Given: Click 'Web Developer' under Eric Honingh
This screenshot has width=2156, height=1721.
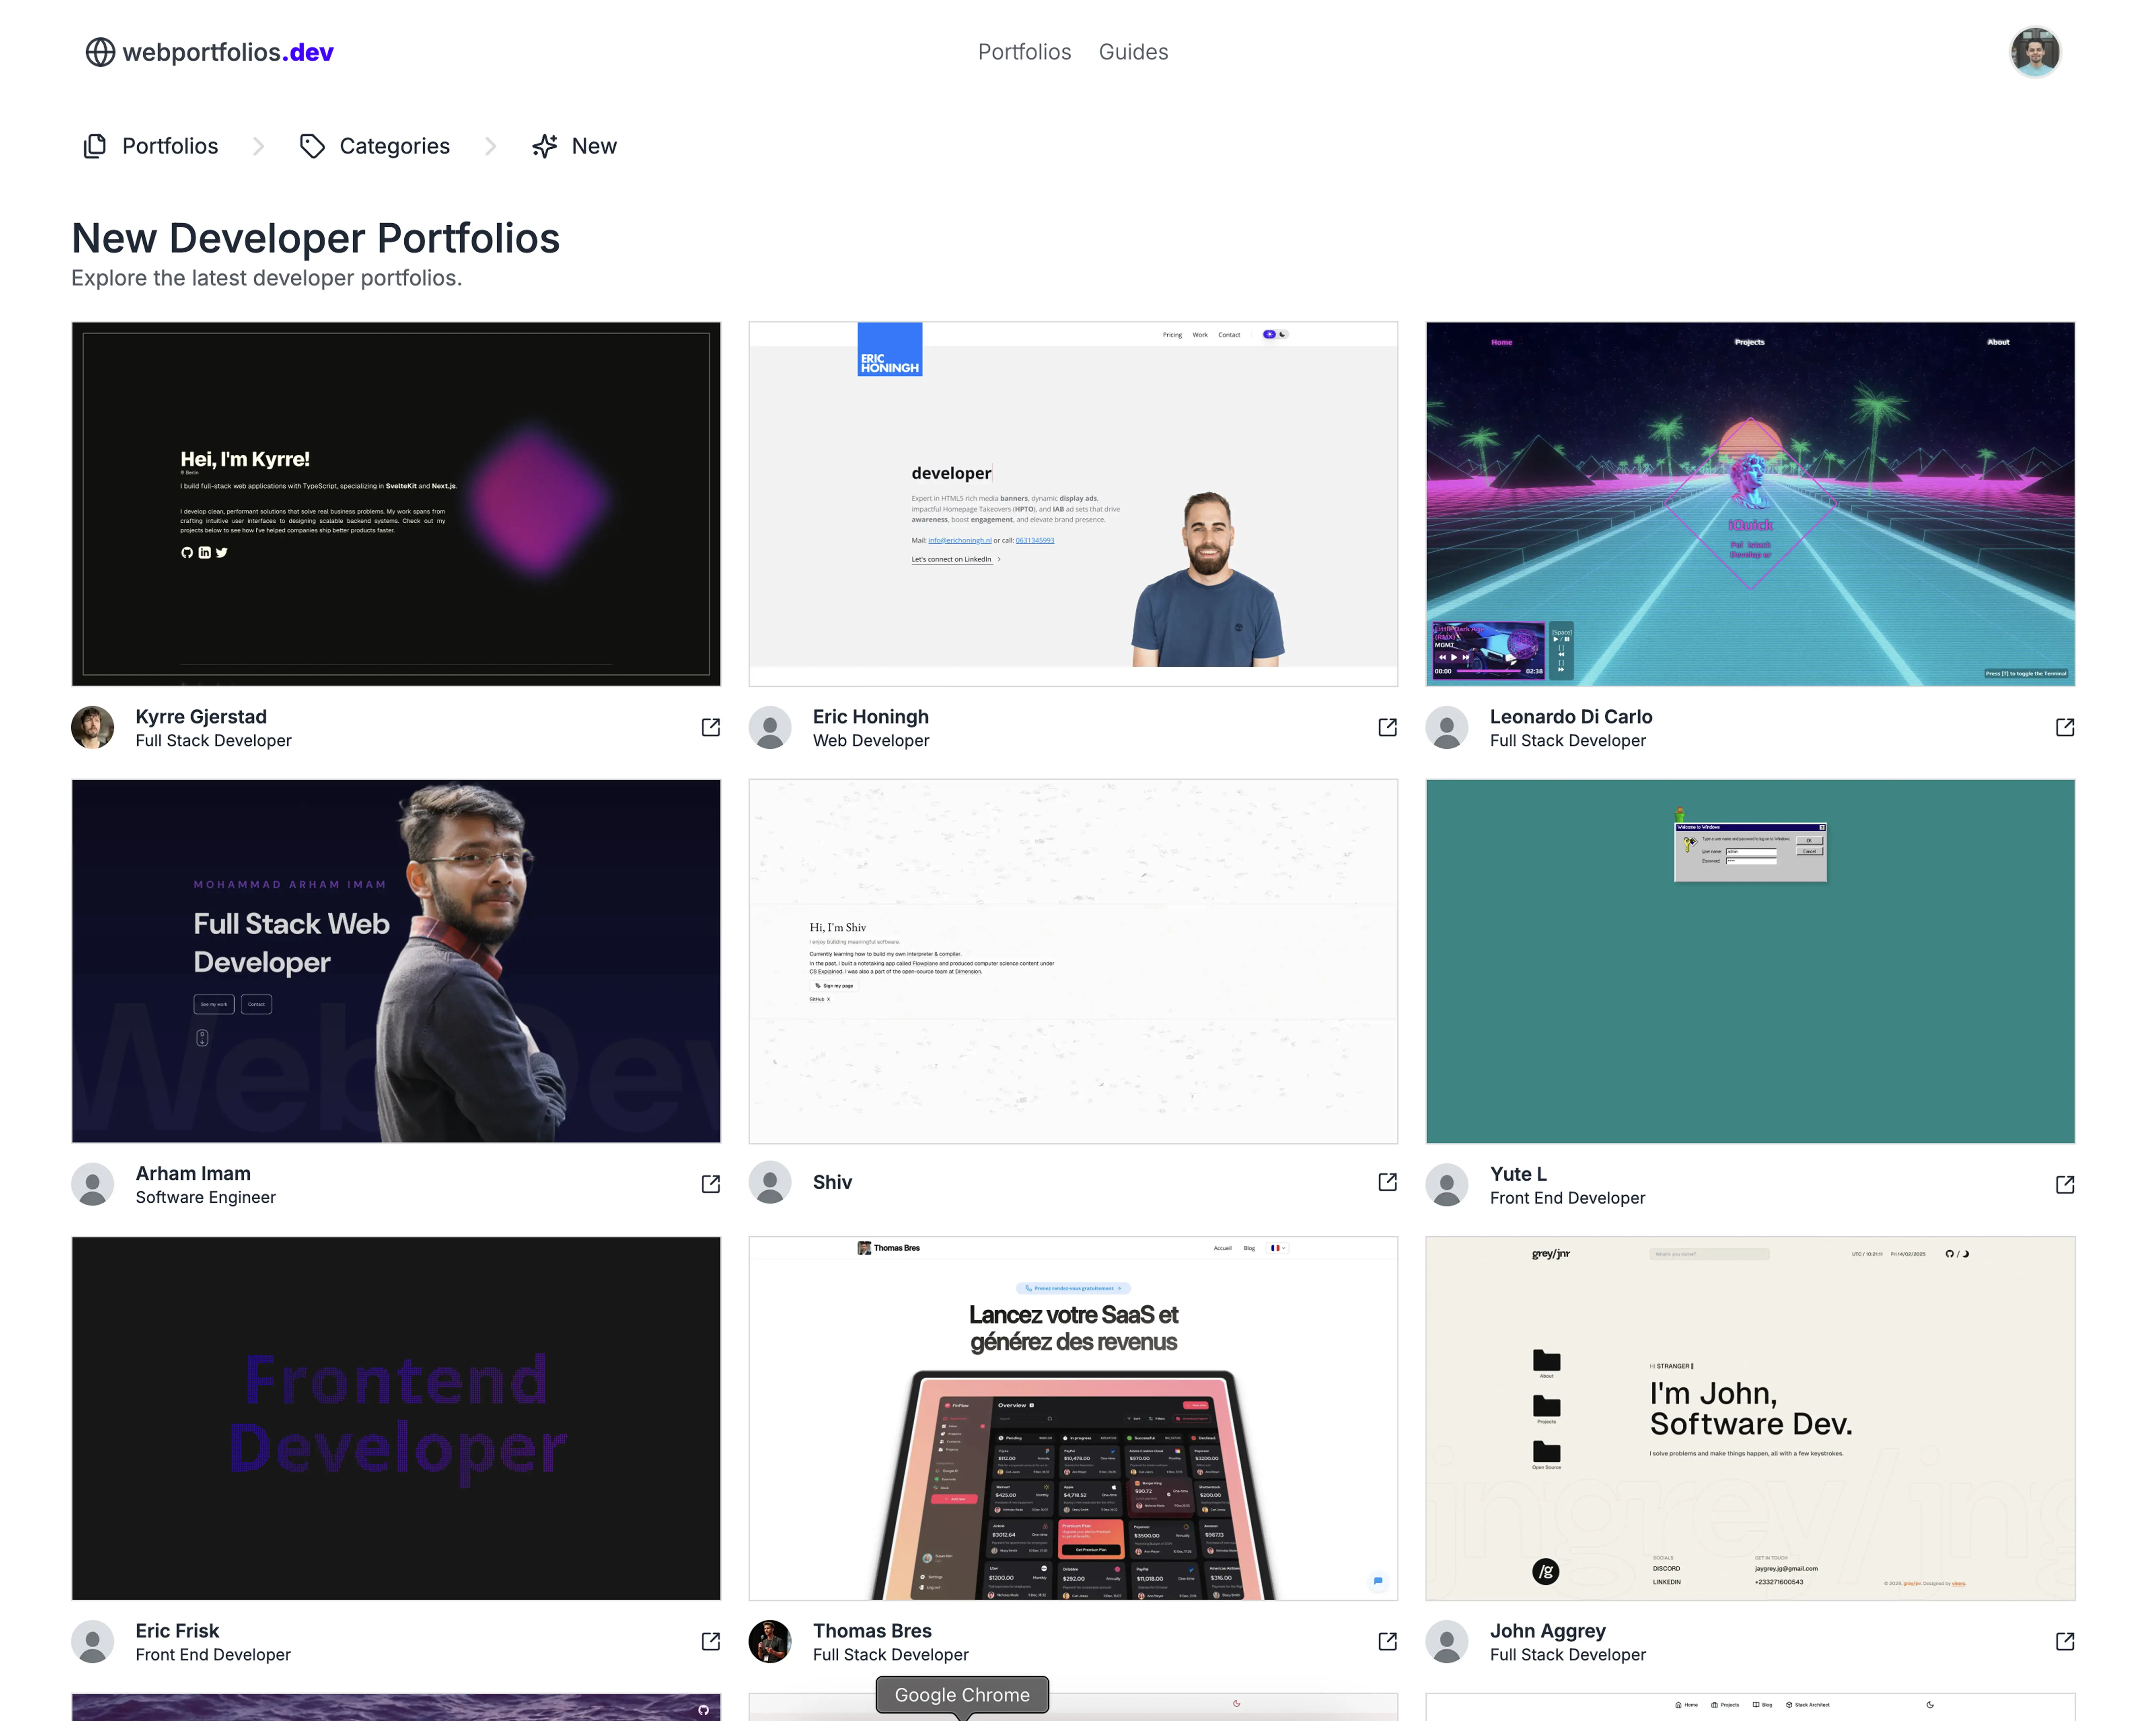Looking at the screenshot, I should (x=871, y=741).
